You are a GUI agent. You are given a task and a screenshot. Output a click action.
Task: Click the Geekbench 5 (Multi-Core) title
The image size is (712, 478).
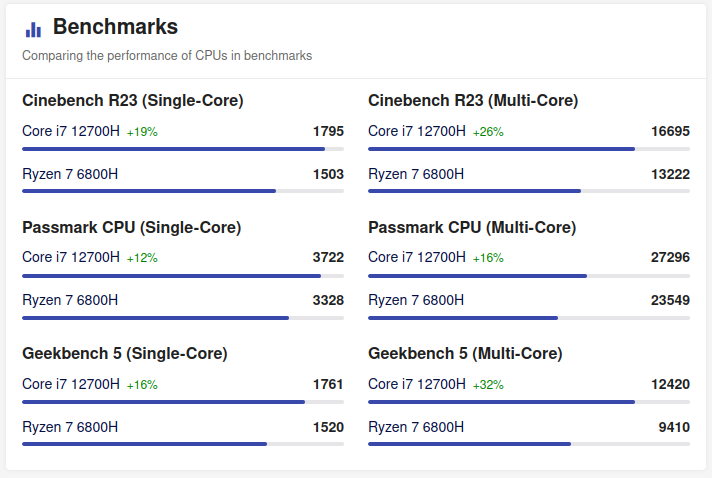click(465, 353)
